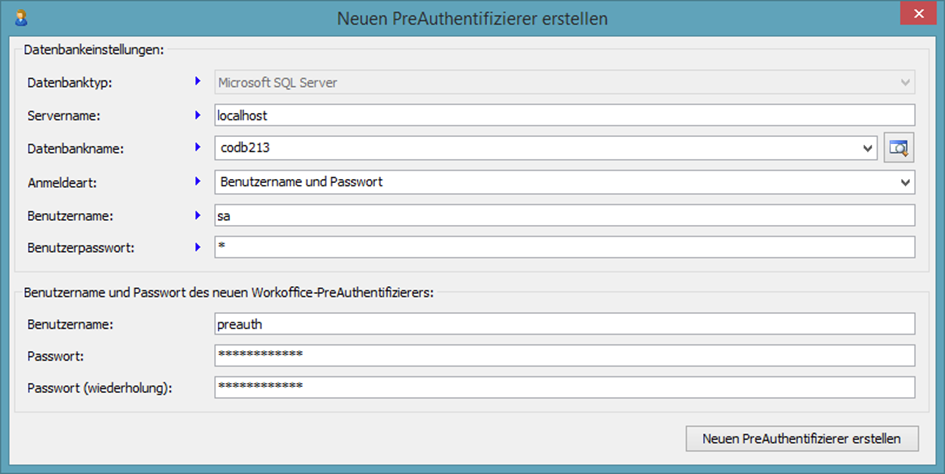
Task: Click the application icon in title bar
Action: tap(19, 18)
